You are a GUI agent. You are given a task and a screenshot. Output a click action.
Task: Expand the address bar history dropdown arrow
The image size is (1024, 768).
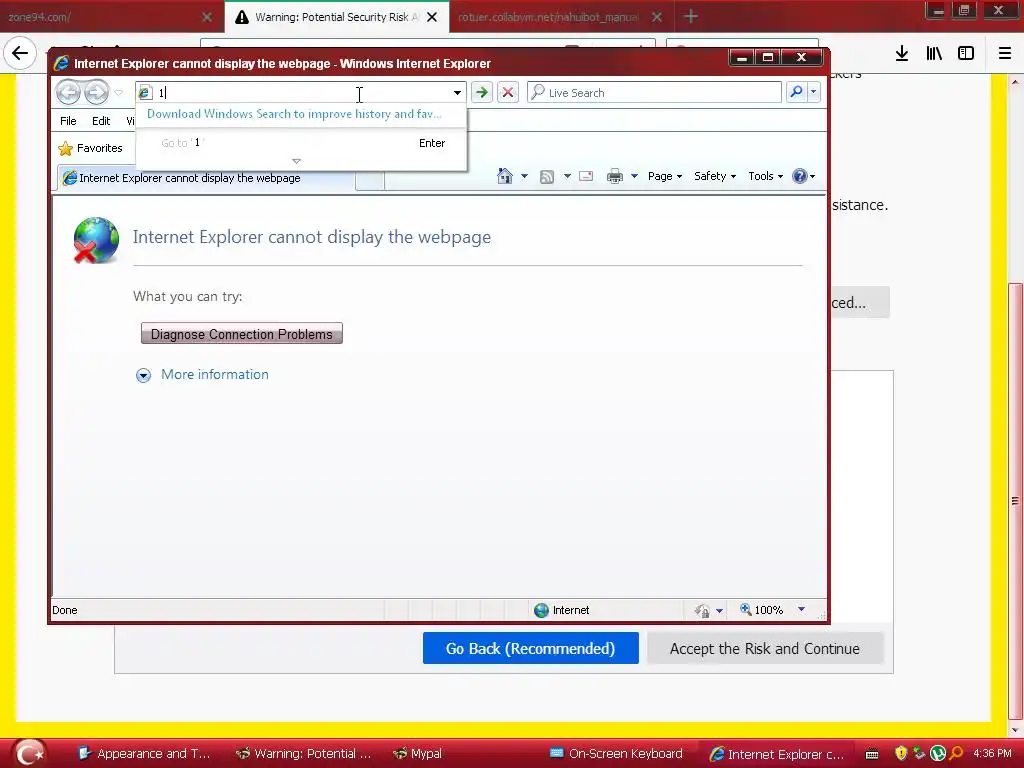point(457,93)
